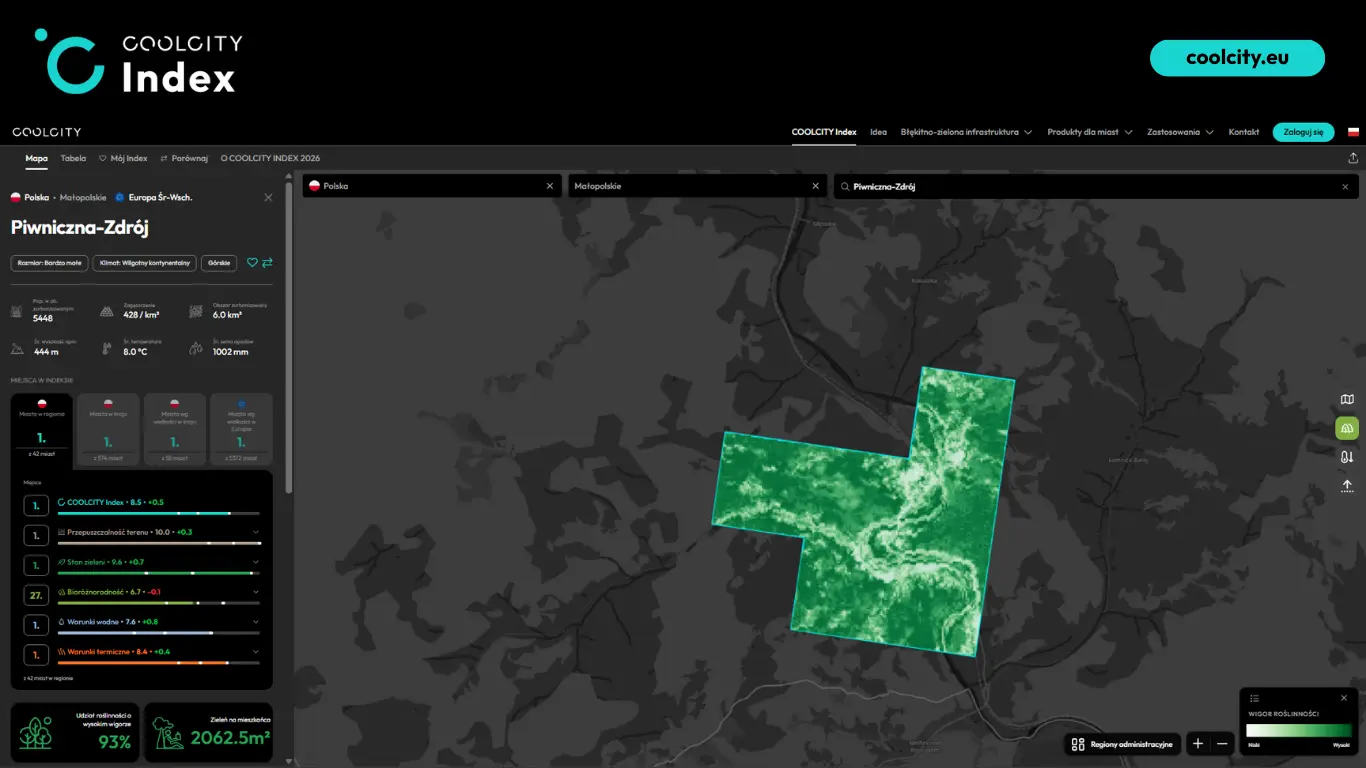Viewport: 1366px width, 768px height.
Task: Click the rainfall drops icon next to 1002 mm
Action: click(x=196, y=348)
